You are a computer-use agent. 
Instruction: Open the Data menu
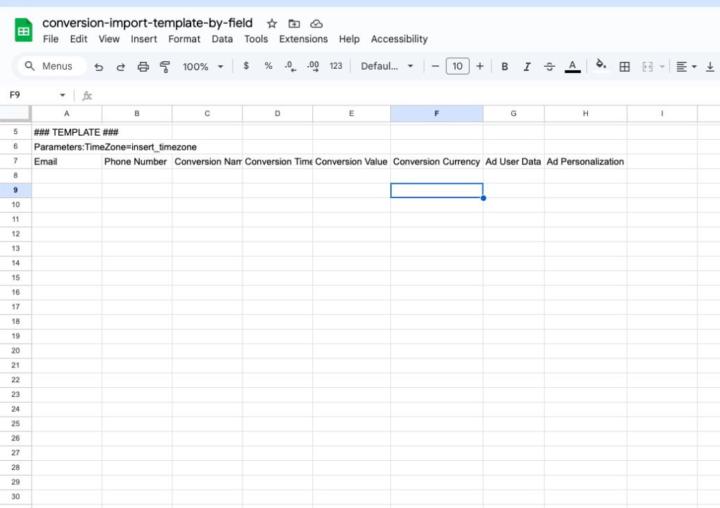(222, 39)
